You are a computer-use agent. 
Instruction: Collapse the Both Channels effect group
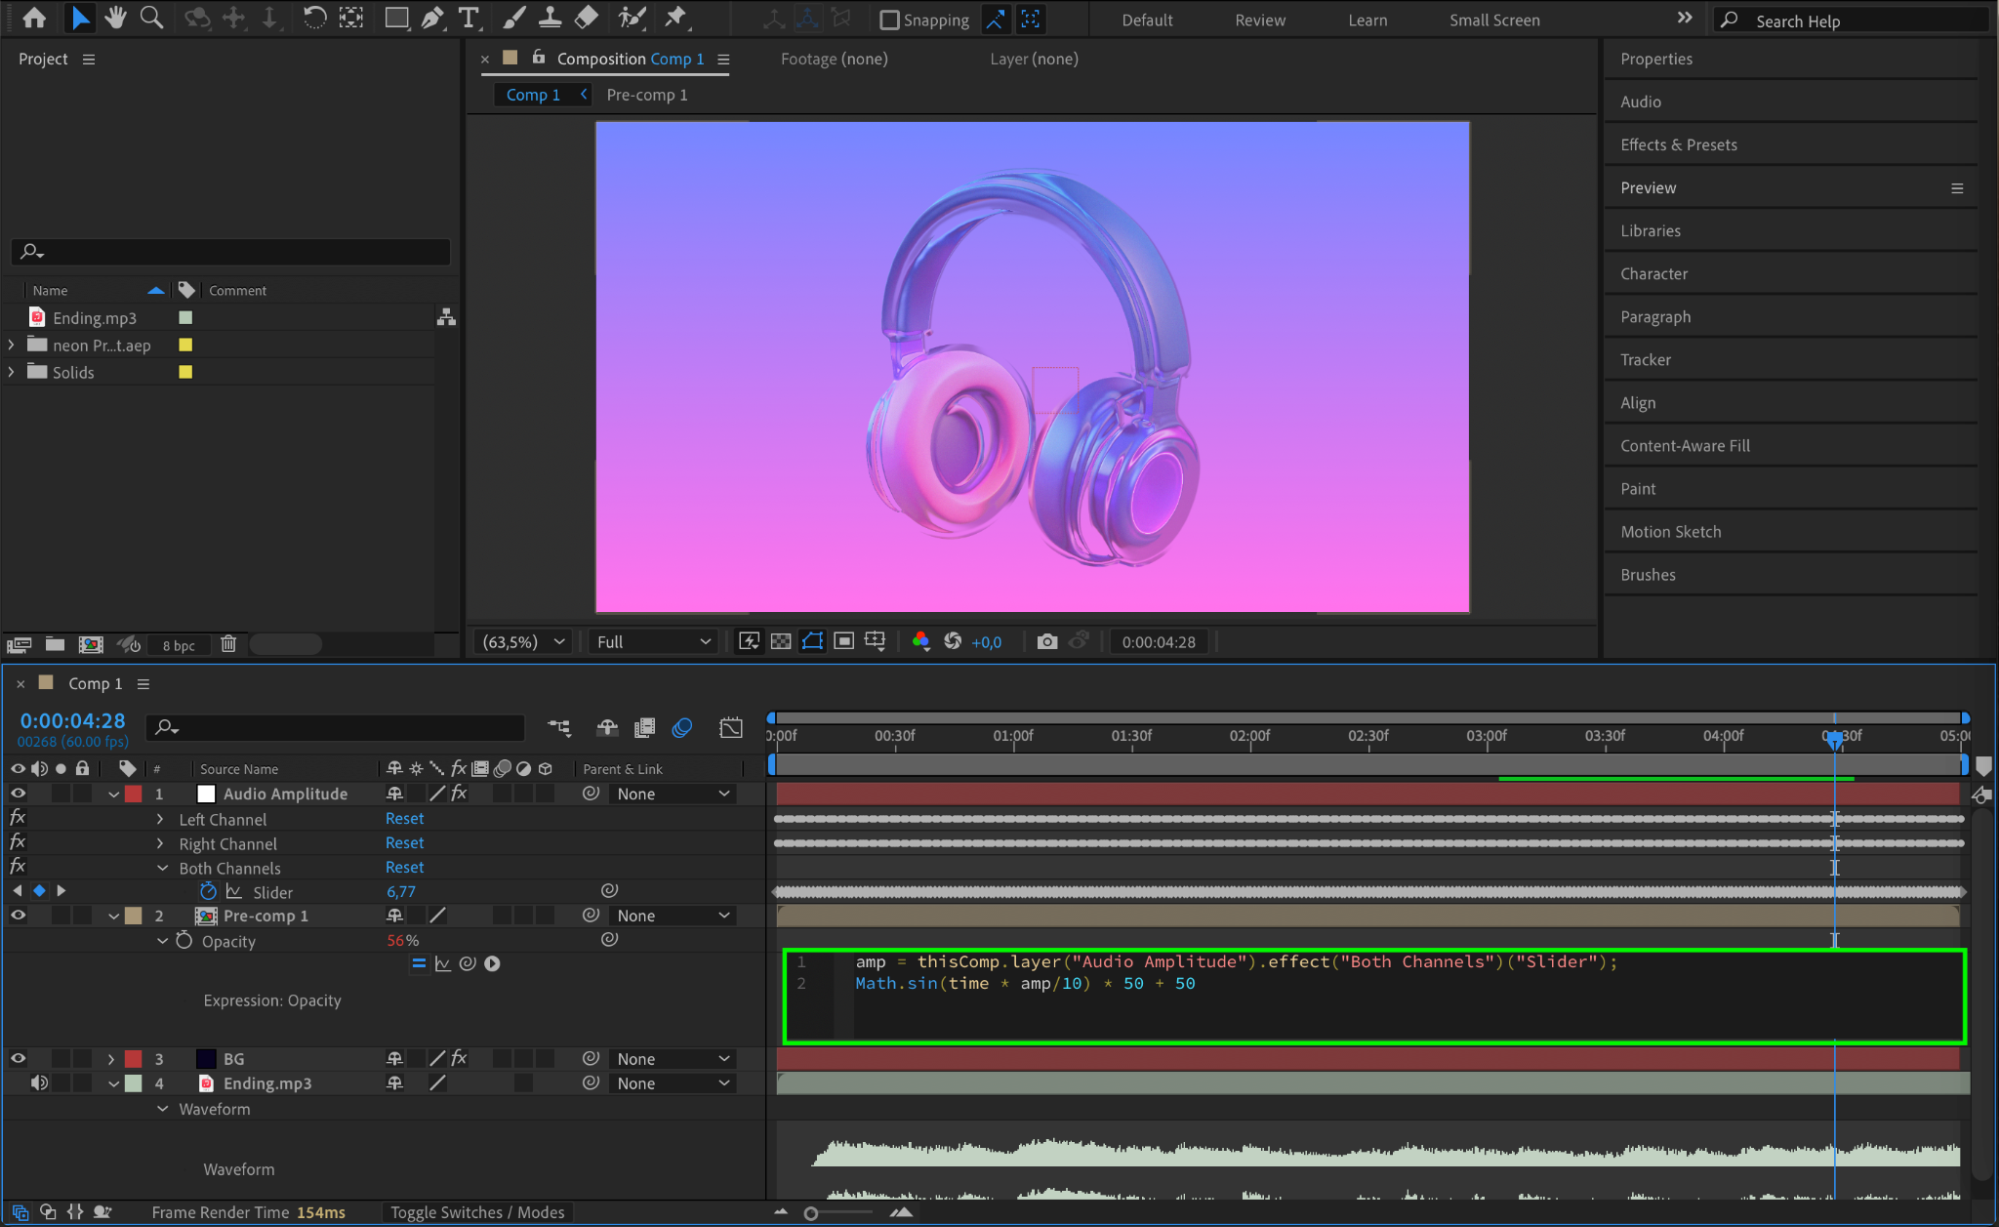162,868
